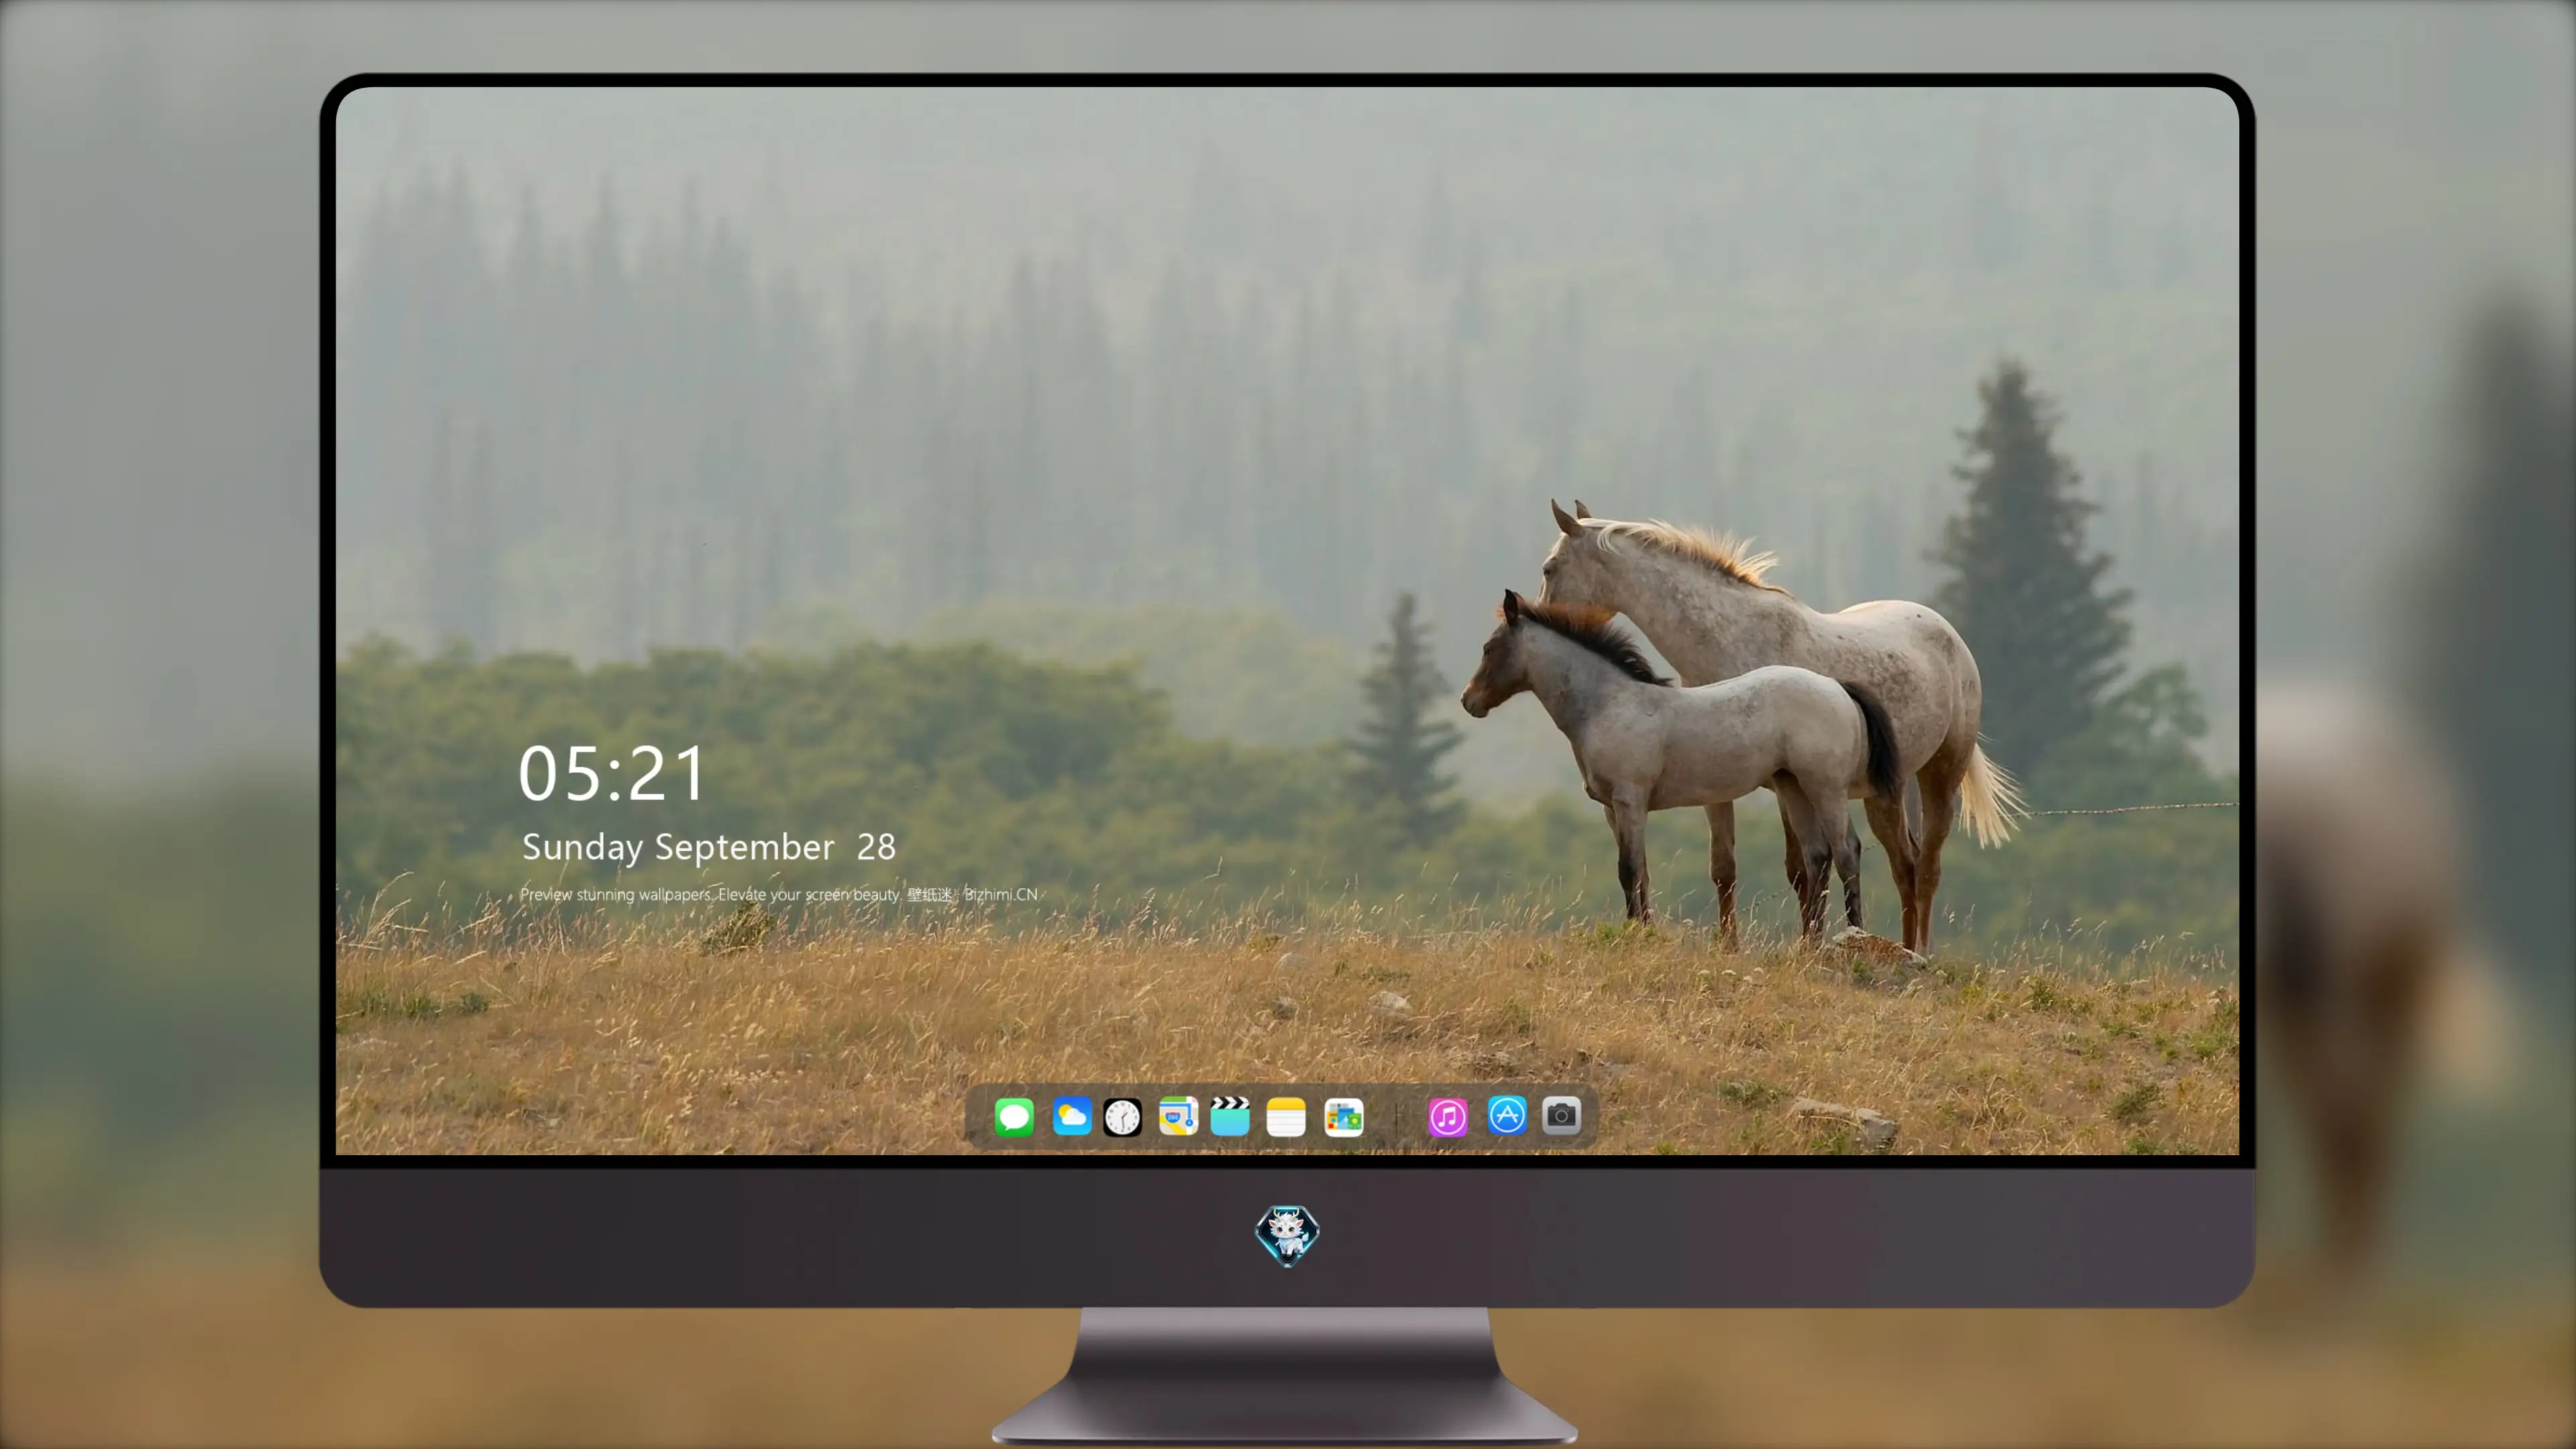Screen dimensions: 2576x1449
Task: Launch the pink iTunes Store music icon
Action: pos(1448,1116)
